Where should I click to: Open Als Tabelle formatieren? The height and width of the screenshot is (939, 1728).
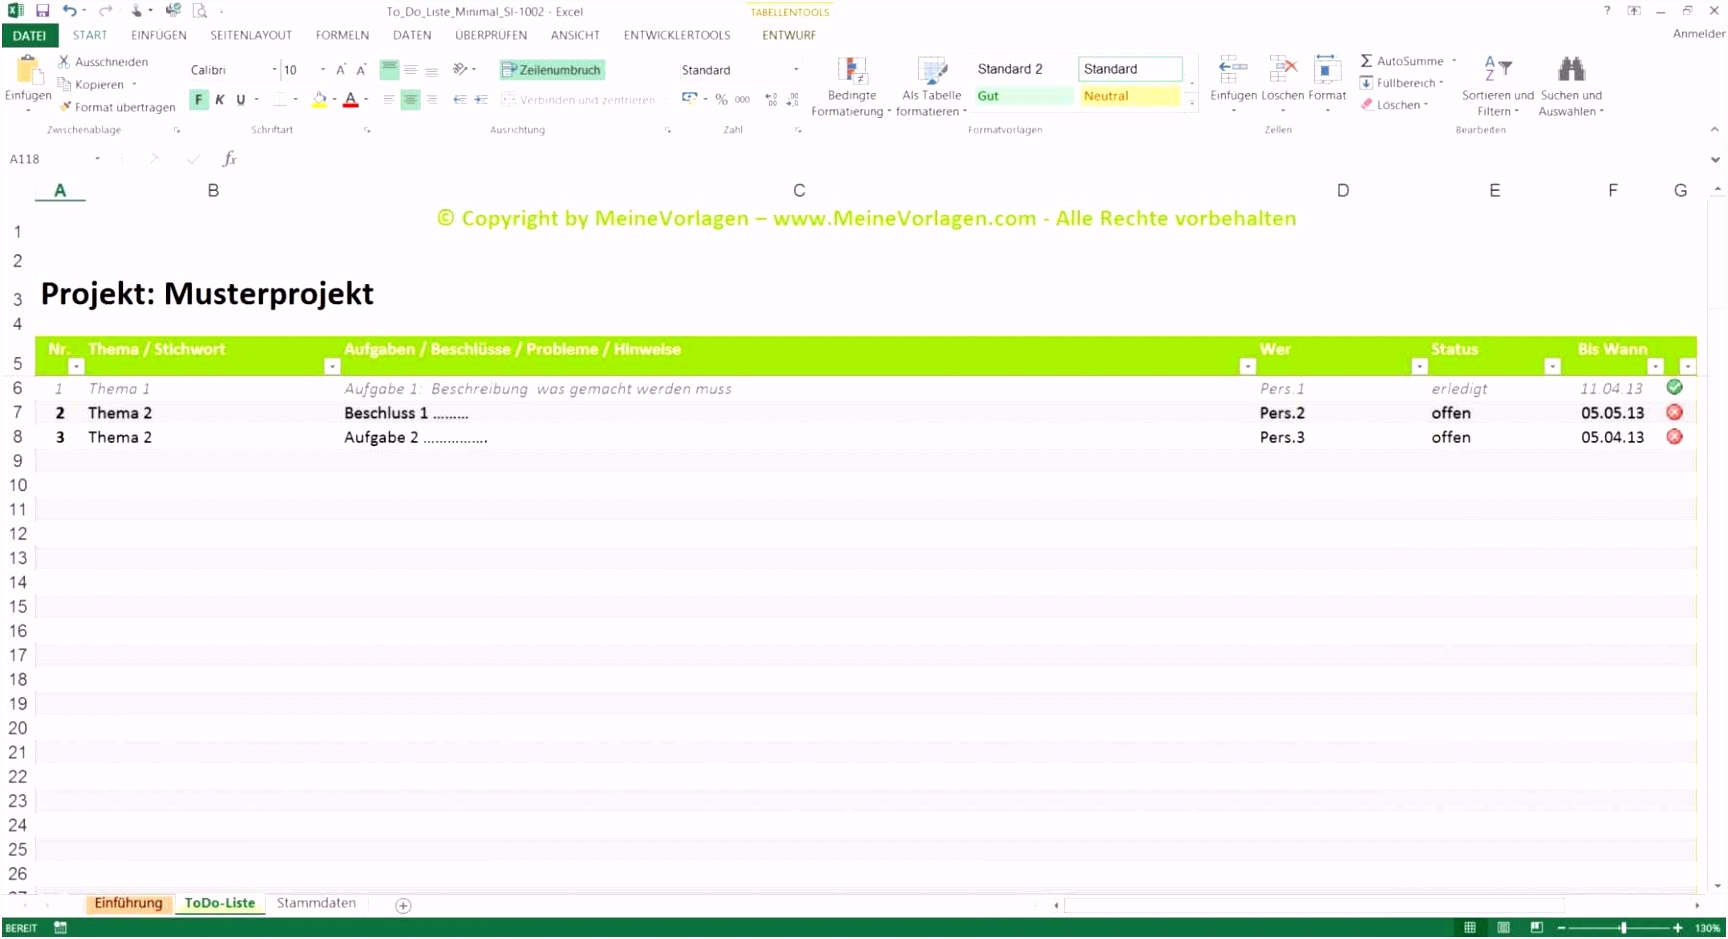coord(931,87)
